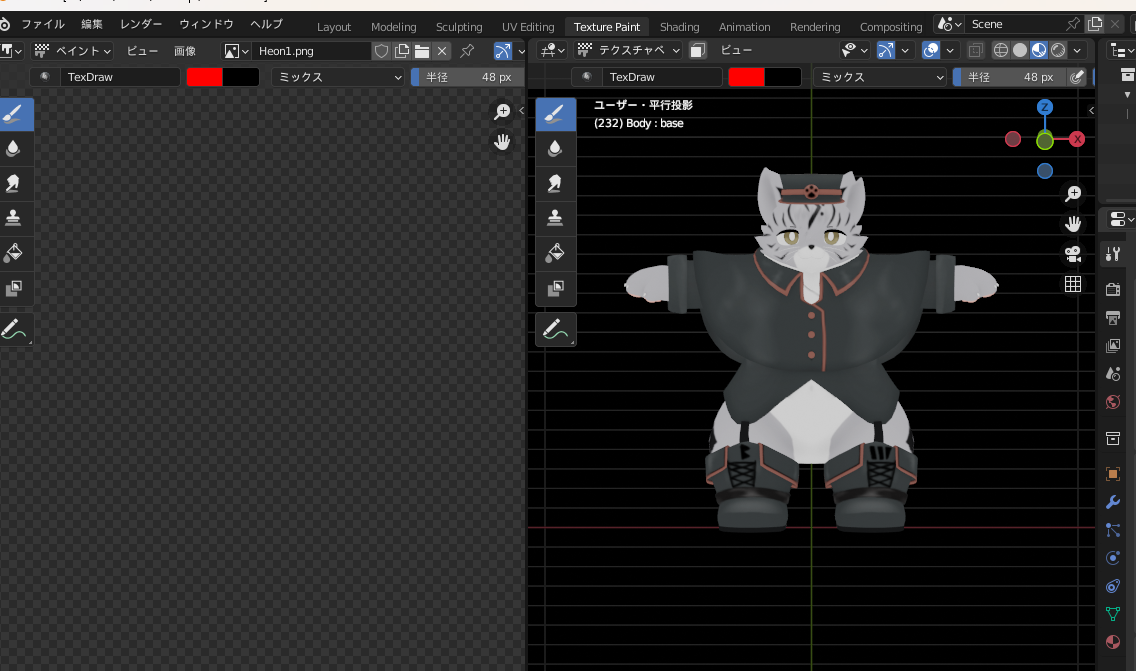Select the Annotate tool in the image editor
This screenshot has height=671, width=1136.
click(x=14, y=330)
